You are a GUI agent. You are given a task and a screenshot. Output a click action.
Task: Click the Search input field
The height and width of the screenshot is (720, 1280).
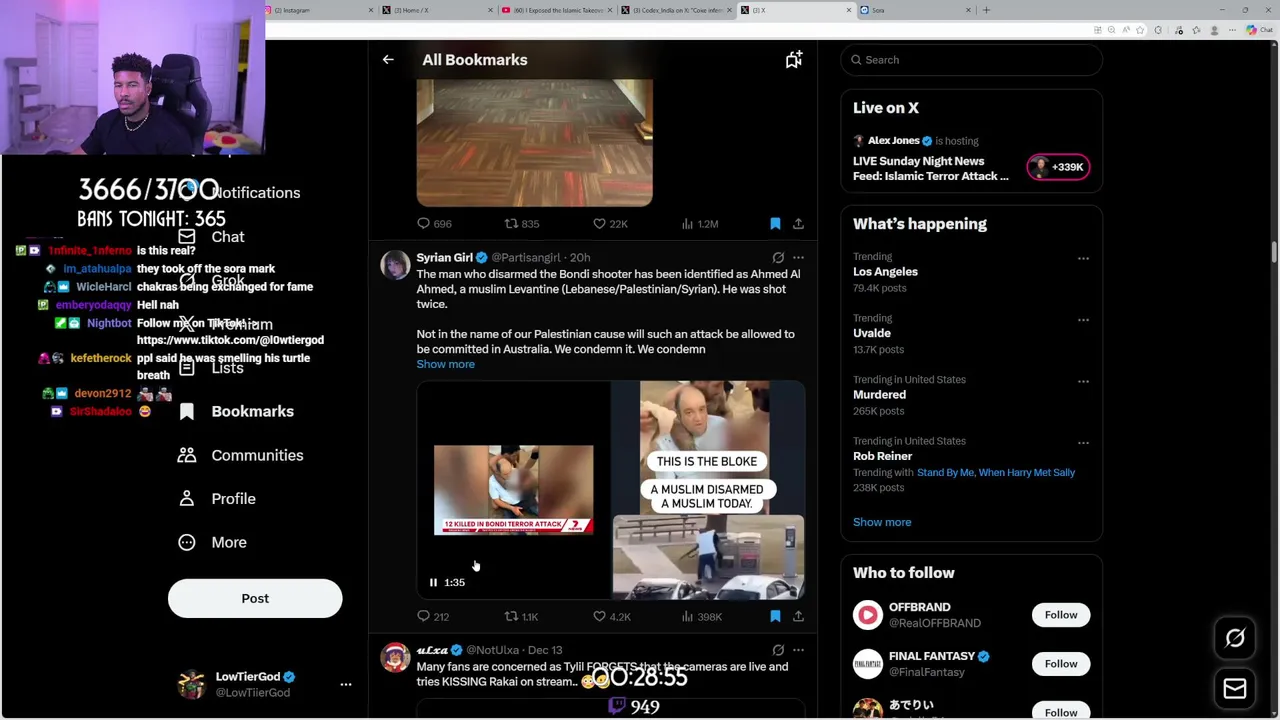click(971, 60)
